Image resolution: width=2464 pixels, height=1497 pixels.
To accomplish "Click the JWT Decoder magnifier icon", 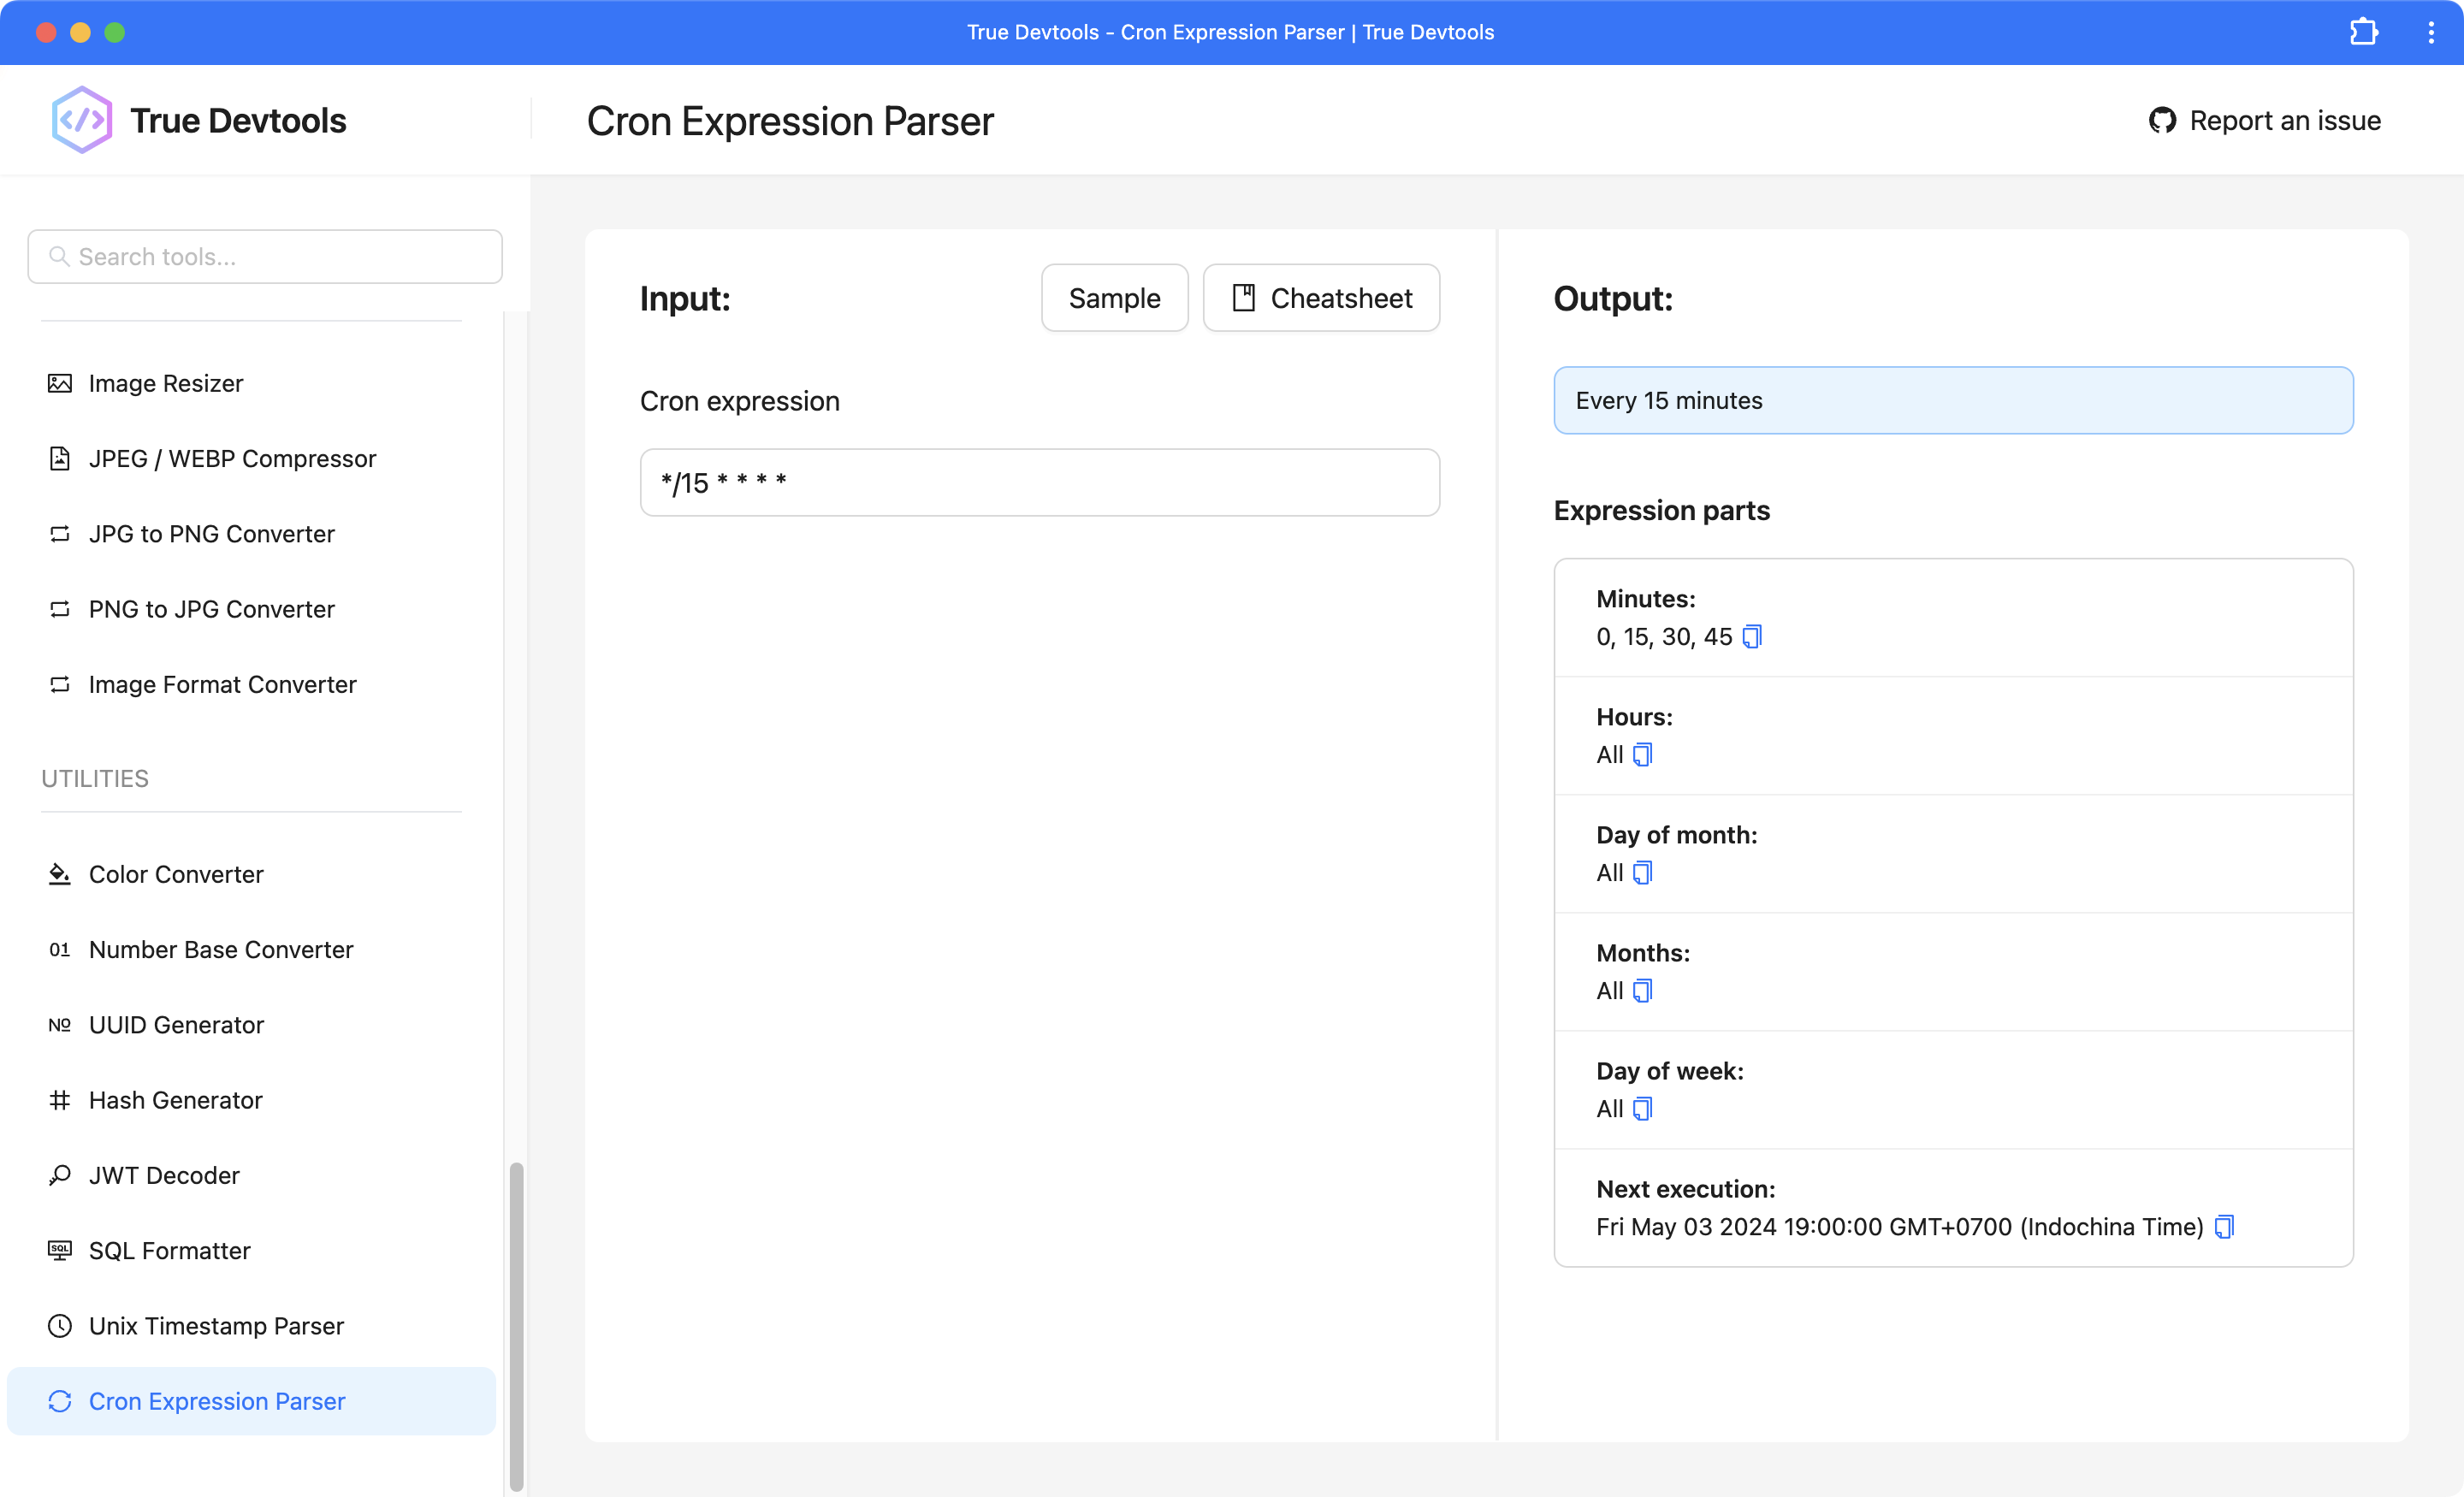I will 60,1175.
